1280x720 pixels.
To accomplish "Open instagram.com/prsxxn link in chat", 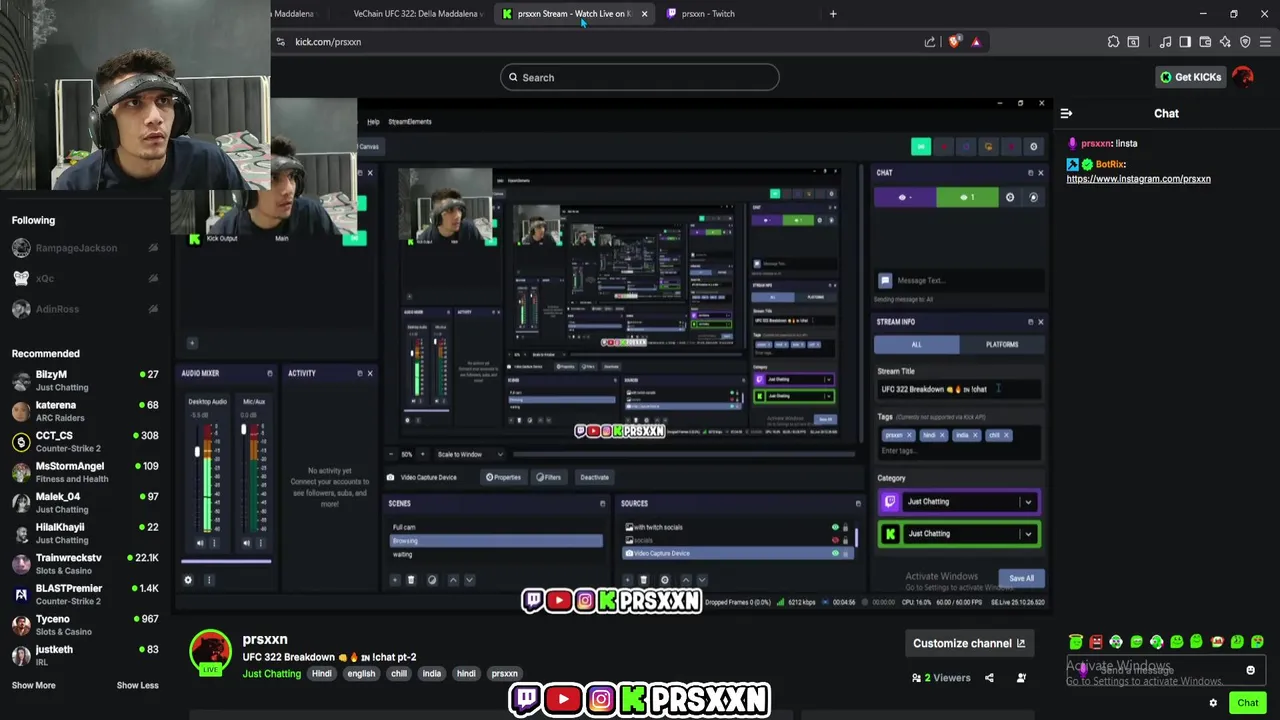I will point(1138,179).
